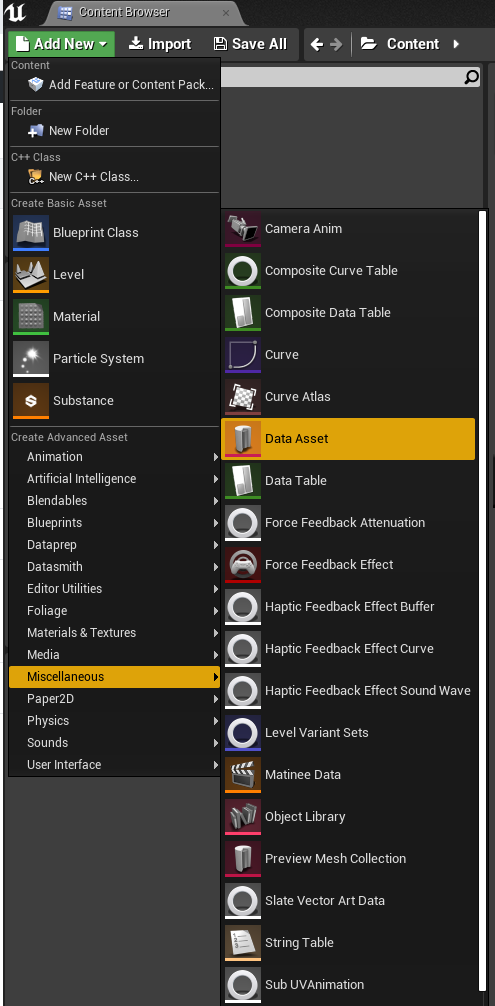
Task: Click the Force Feedback Effect gamepad icon
Action: pyautogui.click(x=243, y=565)
